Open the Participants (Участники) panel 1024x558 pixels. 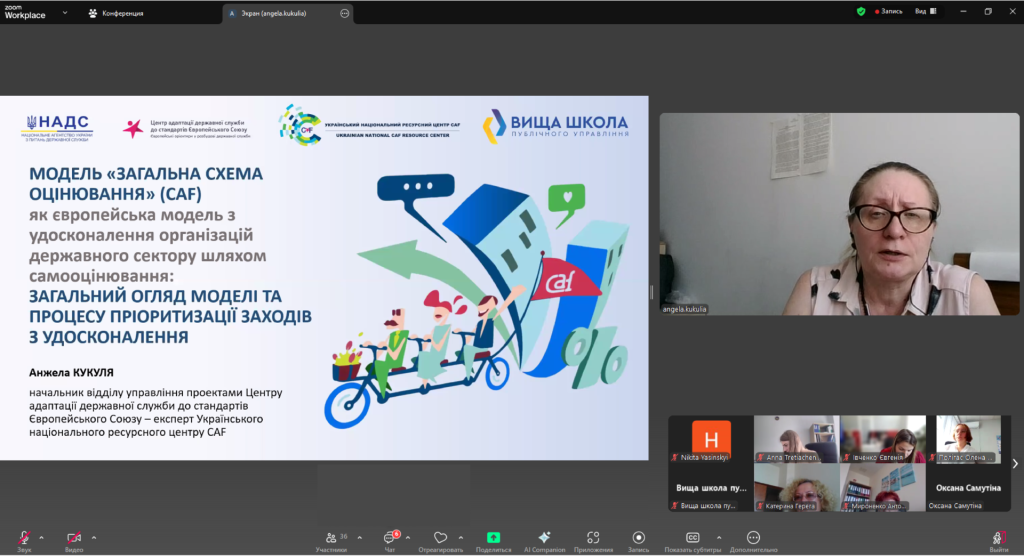click(x=331, y=538)
